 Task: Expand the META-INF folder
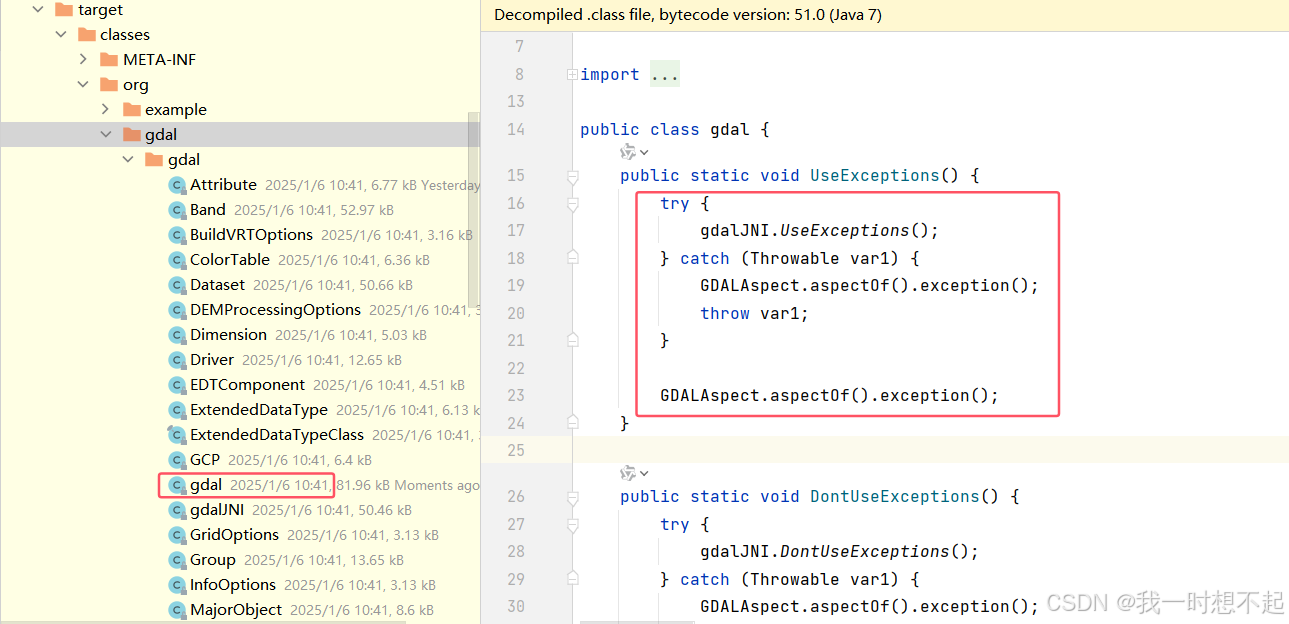tap(83, 59)
